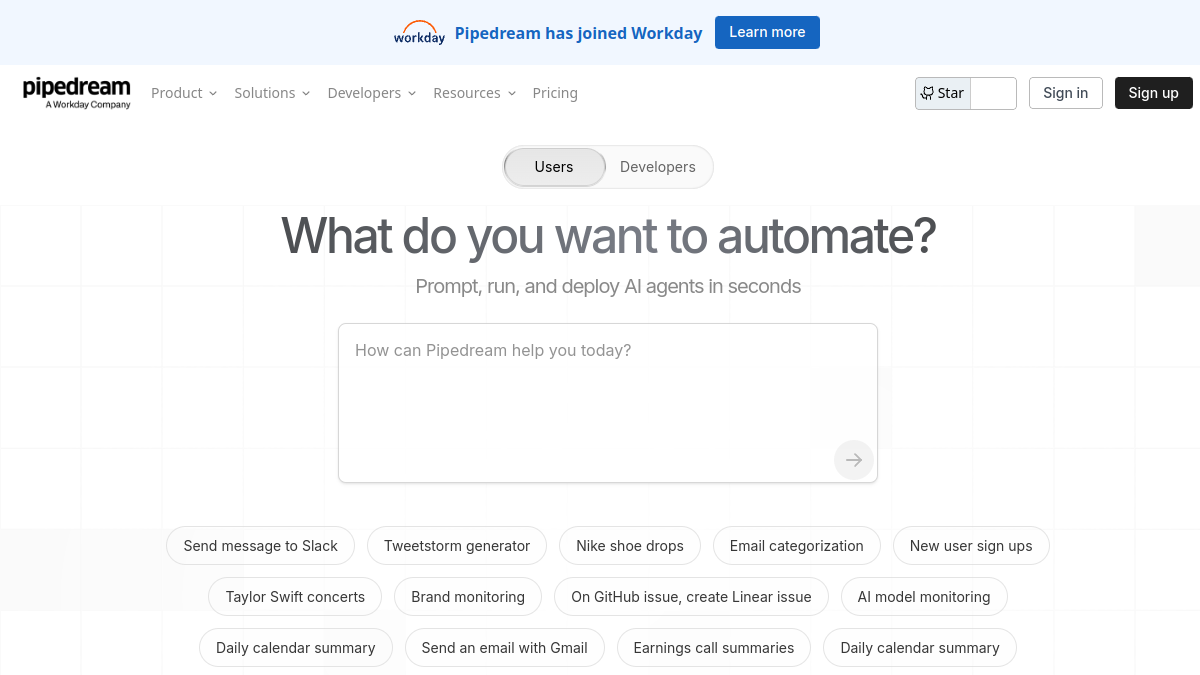Viewport: 1200px width, 675px height.
Task: Choose the "Email categorization" suggestion
Action: click(x=797, y=546)
